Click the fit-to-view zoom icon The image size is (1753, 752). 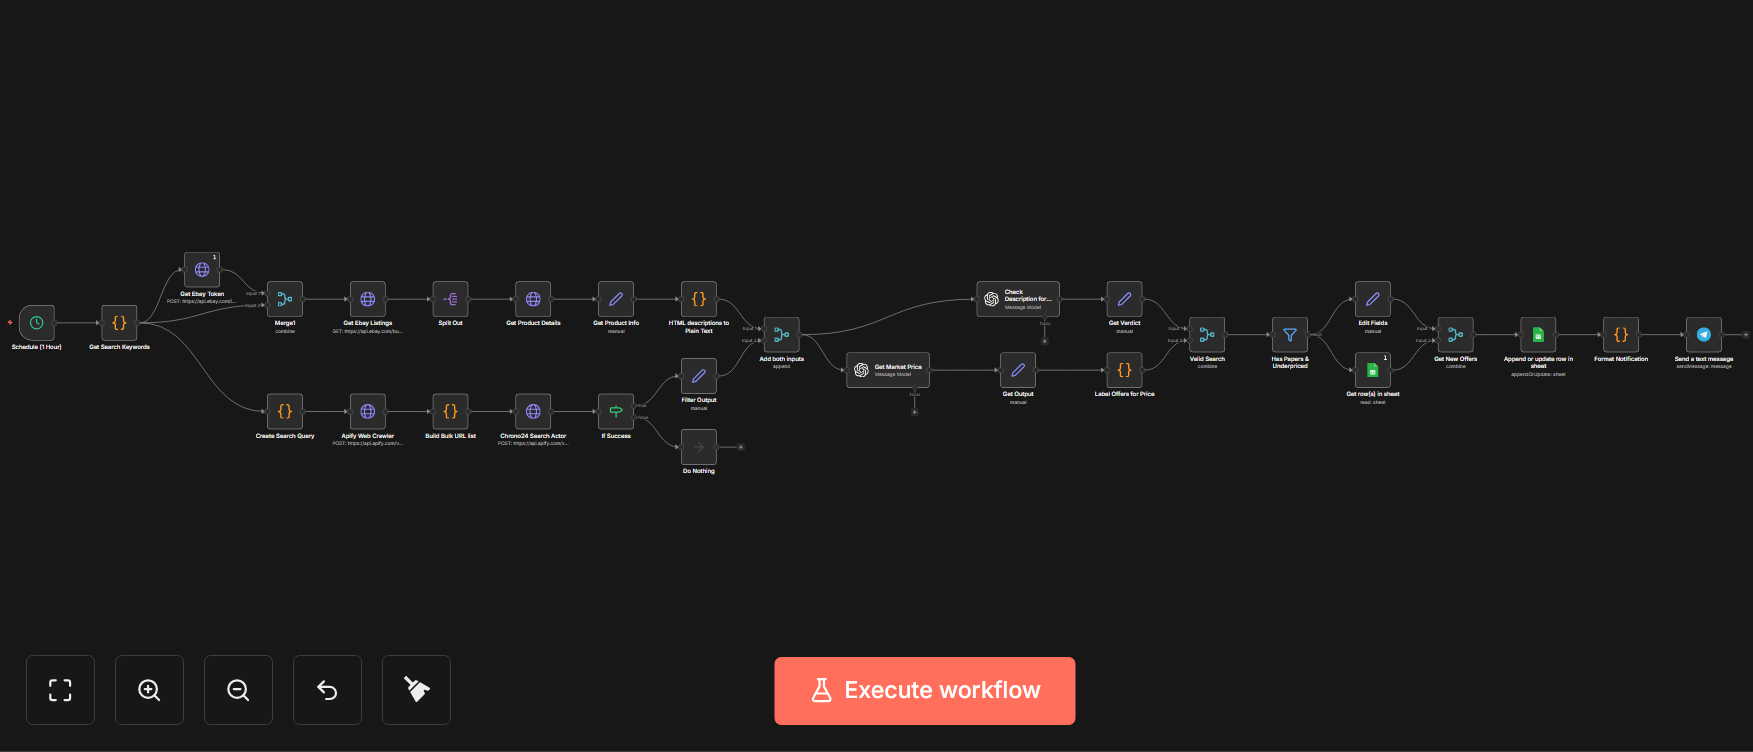coord(60,690)
